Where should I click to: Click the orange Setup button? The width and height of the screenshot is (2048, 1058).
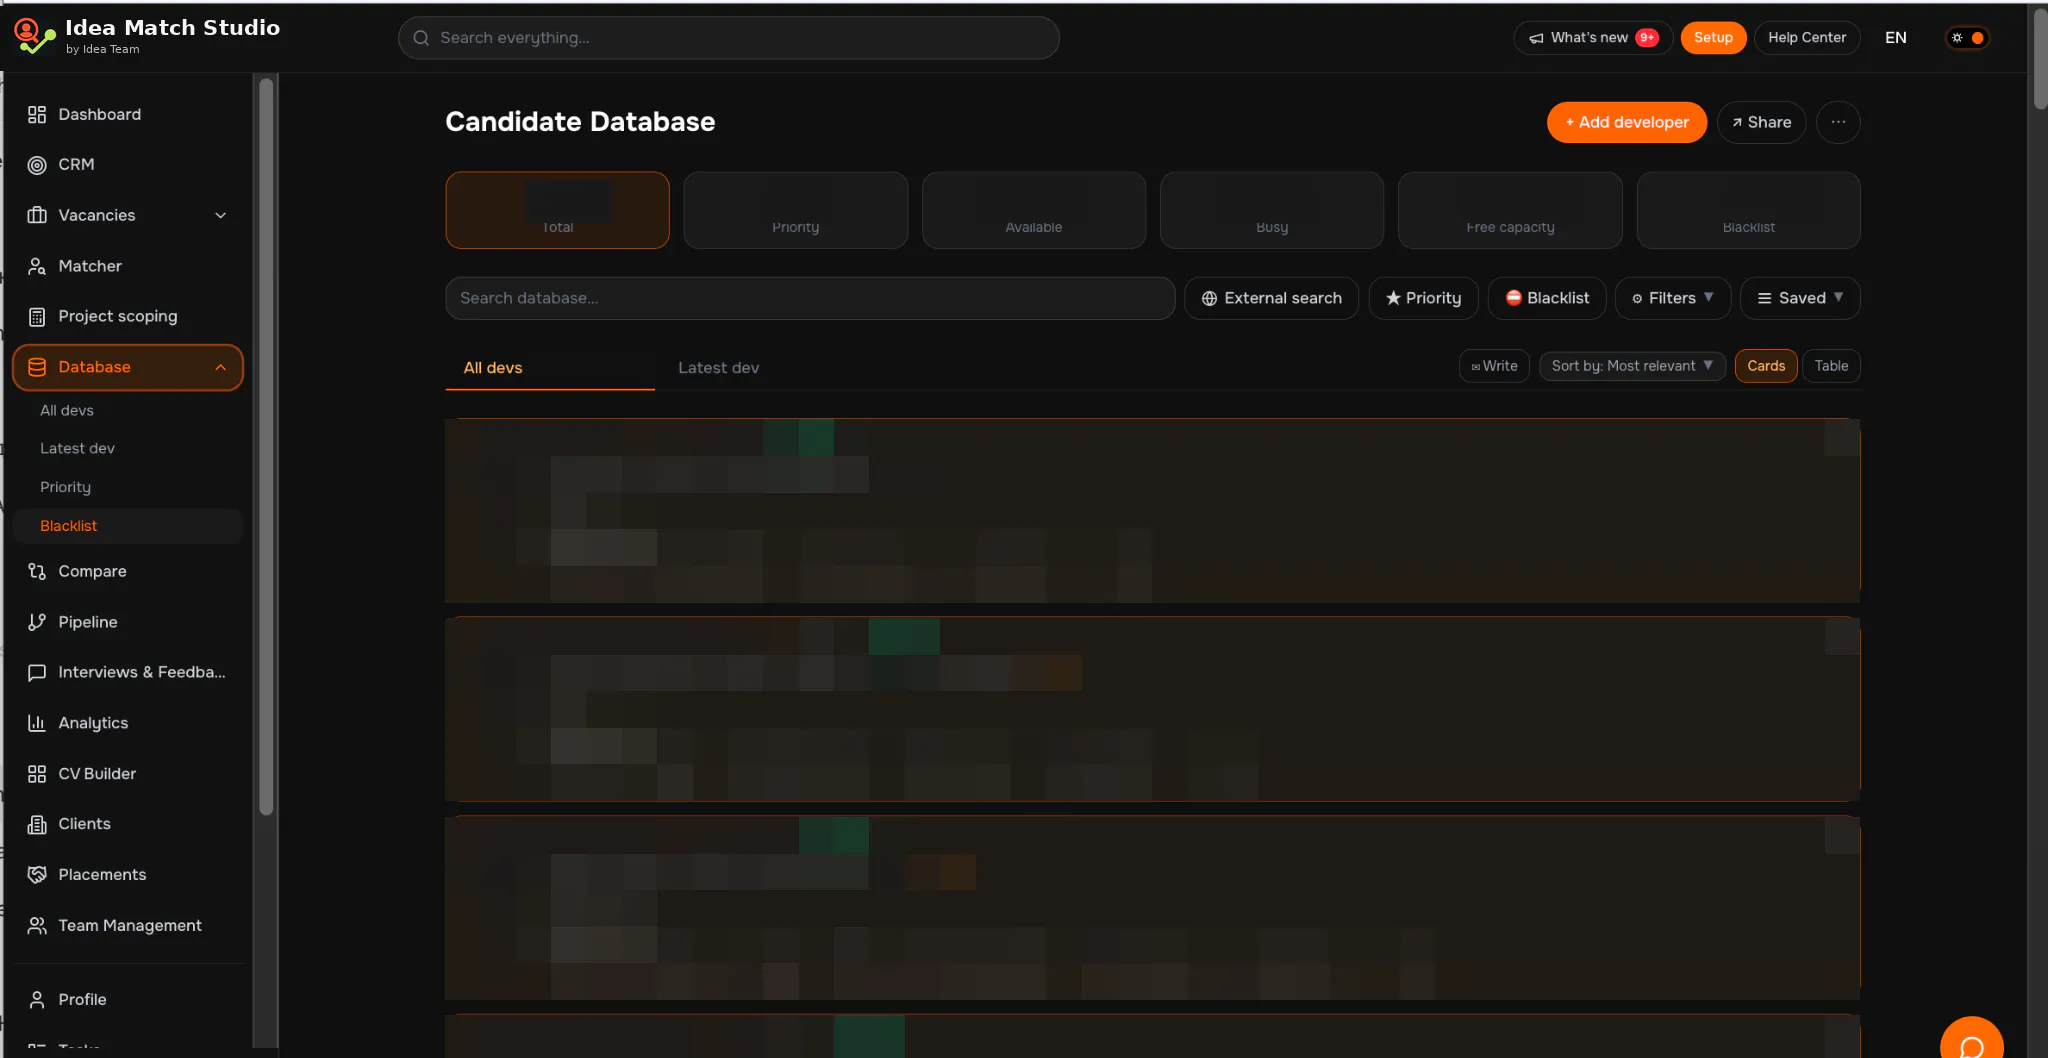pyautogui.click(x=1713, y=38)
